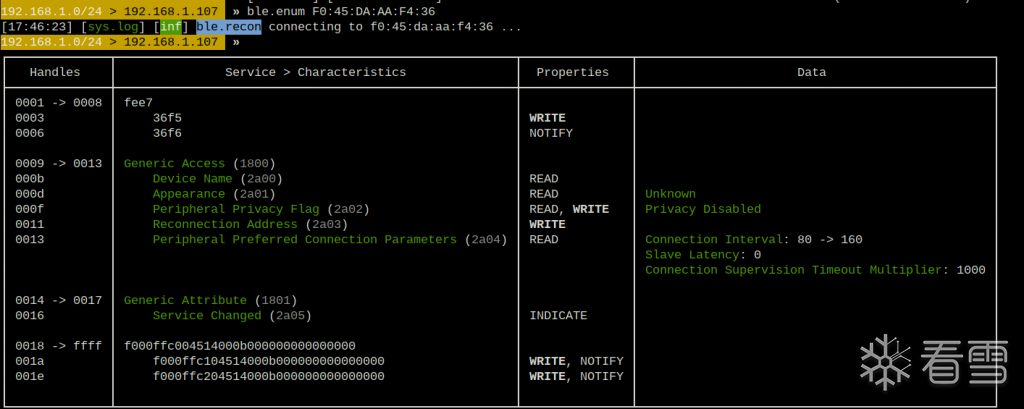Click the highlighted ble.recon tag
This screenshot has height=409, width=1024.
pos(228,27)
